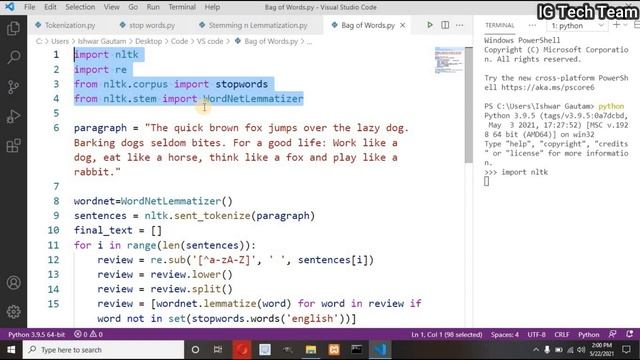Screen dimensions: 640x360
Task: Open the Search view in activity bar
Action: point(13,57)
